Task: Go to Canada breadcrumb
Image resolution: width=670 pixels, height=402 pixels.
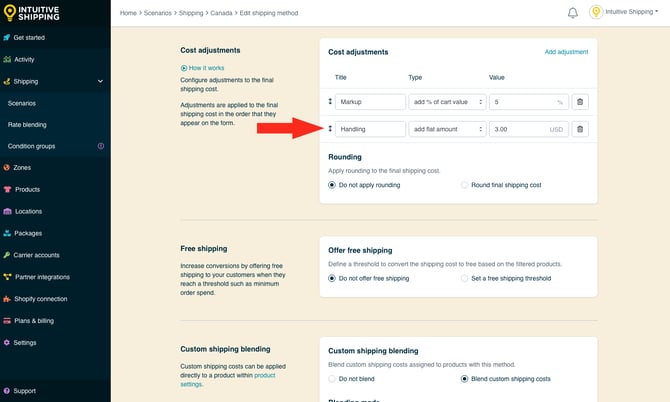Action: (x=221, y=13)
